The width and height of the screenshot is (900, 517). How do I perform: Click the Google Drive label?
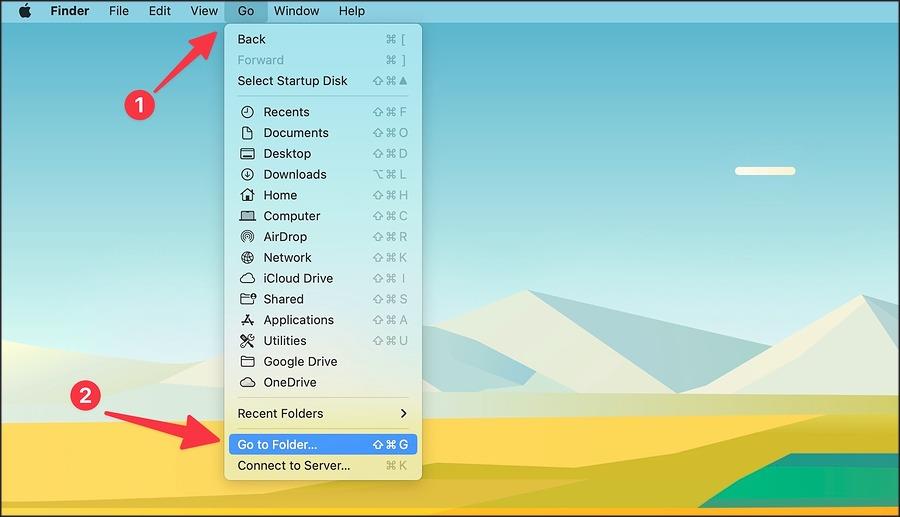click(x=300, y=361)
